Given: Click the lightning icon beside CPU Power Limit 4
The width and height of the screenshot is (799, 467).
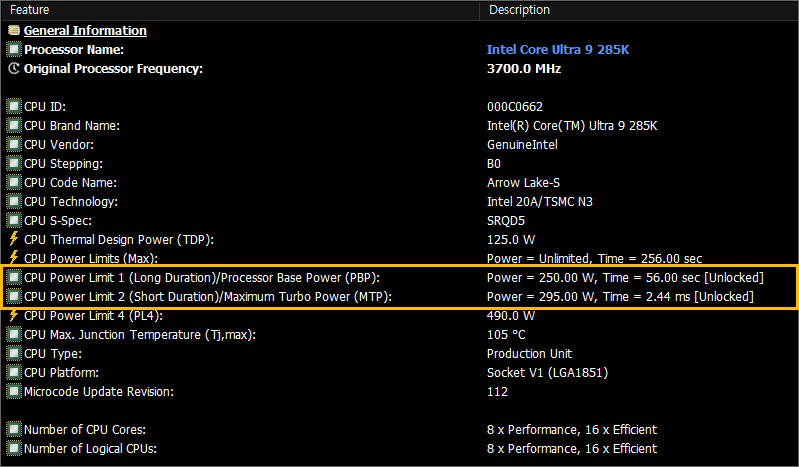Looking at the screenshot, I should (14, 315).
